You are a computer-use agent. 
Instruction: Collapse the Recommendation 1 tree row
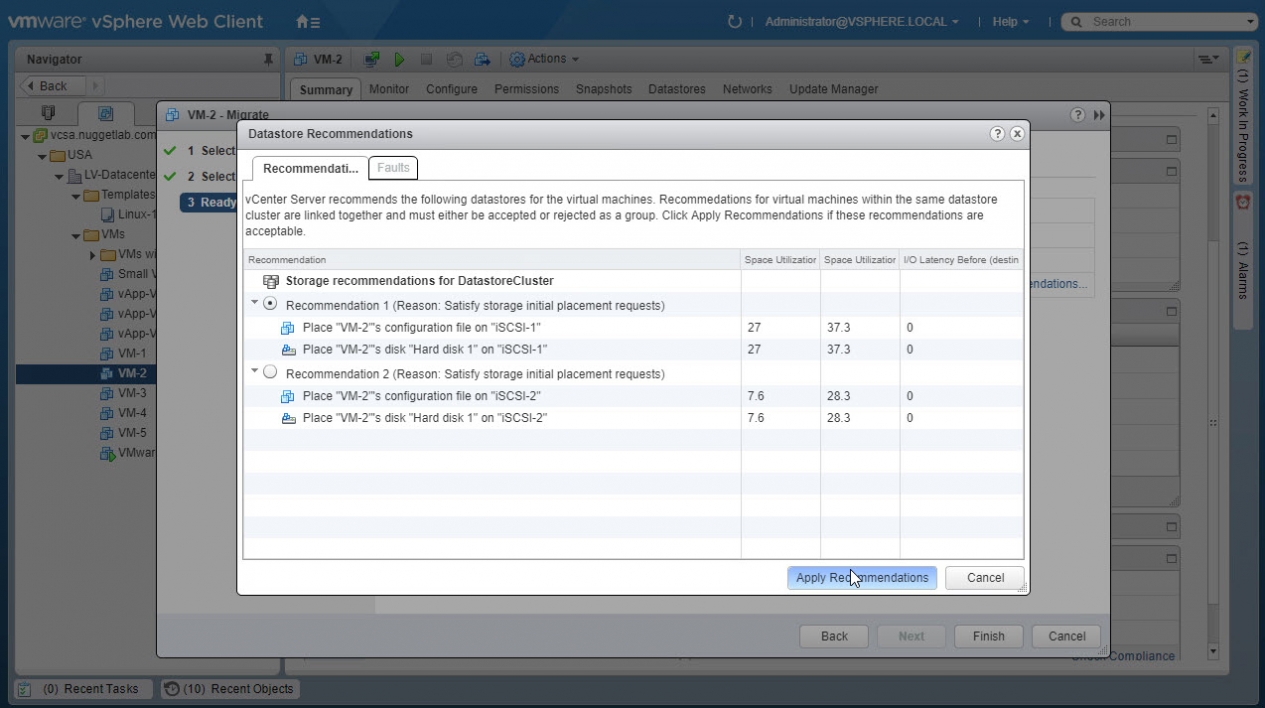coord(254,303)
